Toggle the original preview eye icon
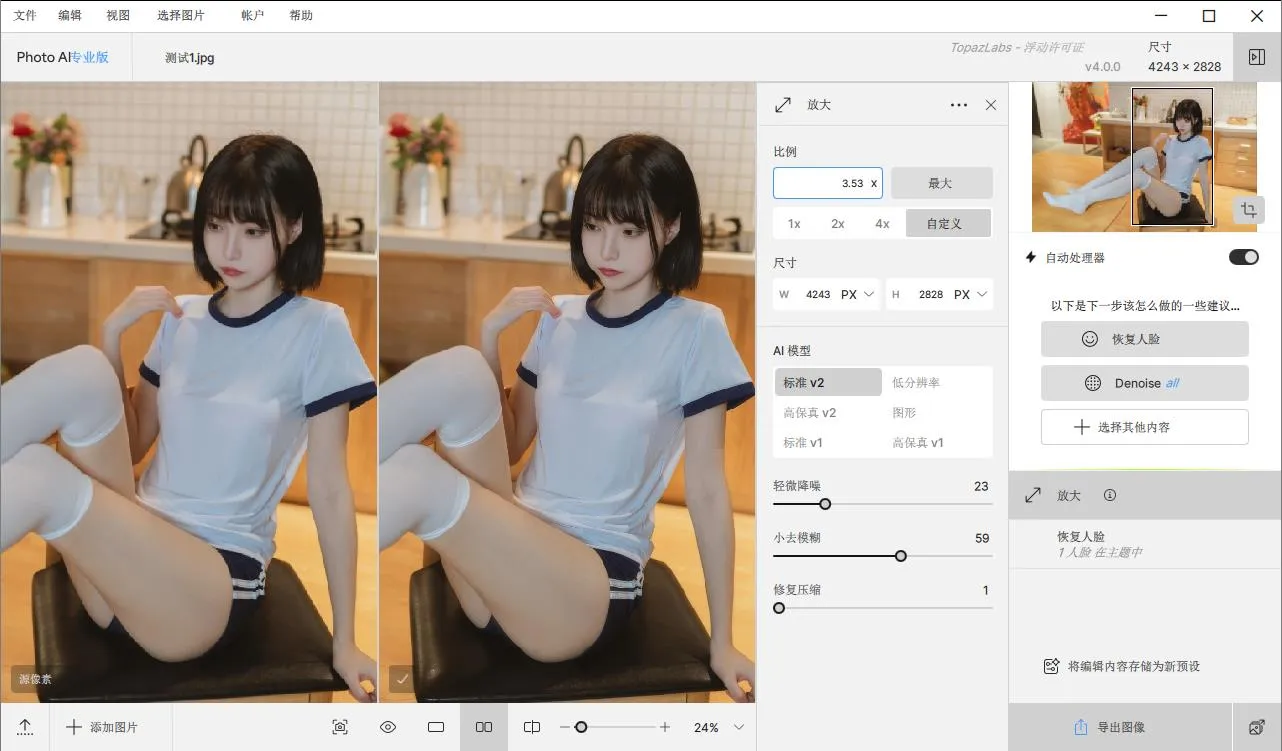Viewport: 1282px width, 751px height. click(388, 727)
